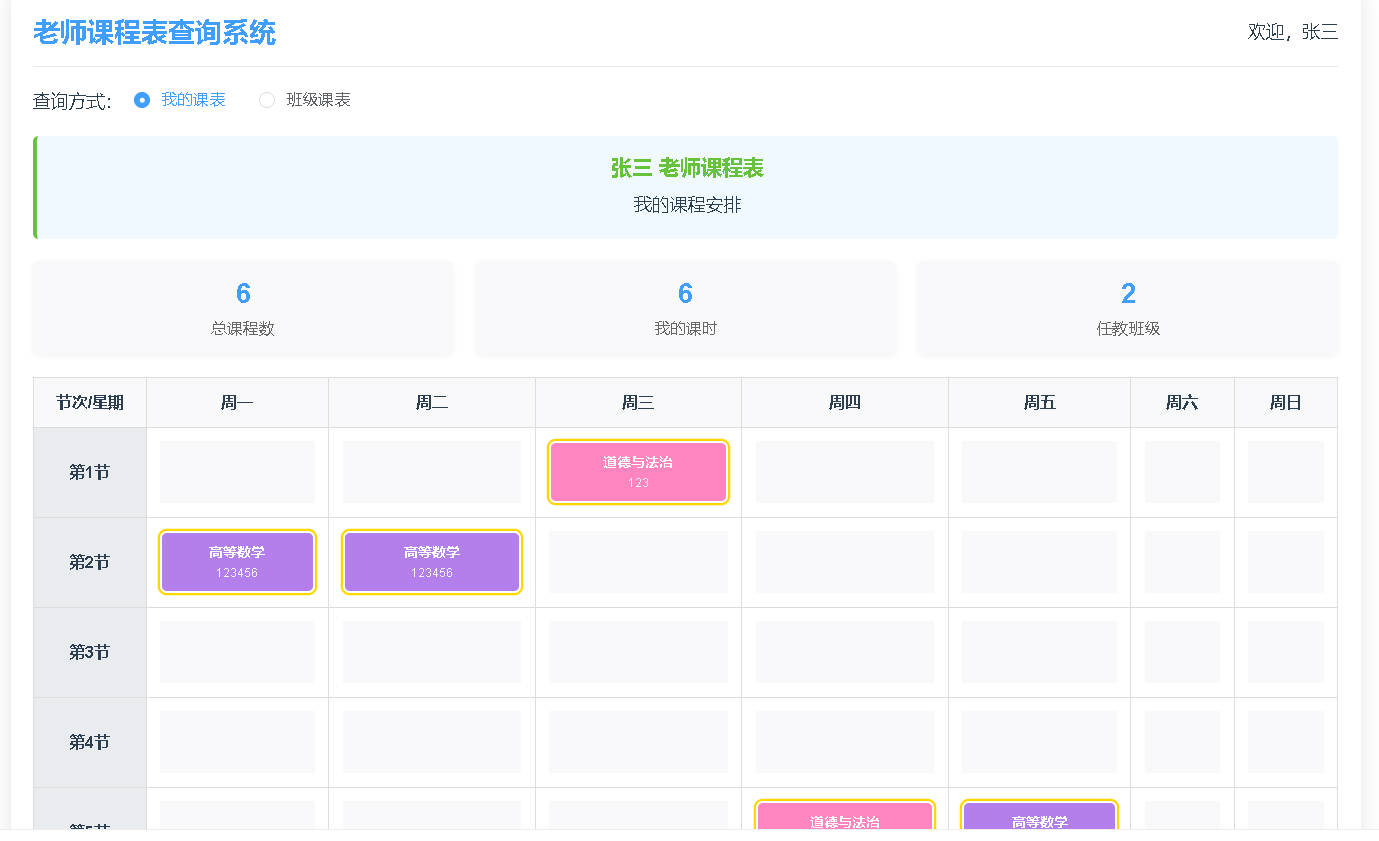Viewport: 1379px width, 841px height.
Task: Select the 第3节 row header
Action: click(90, 652)
